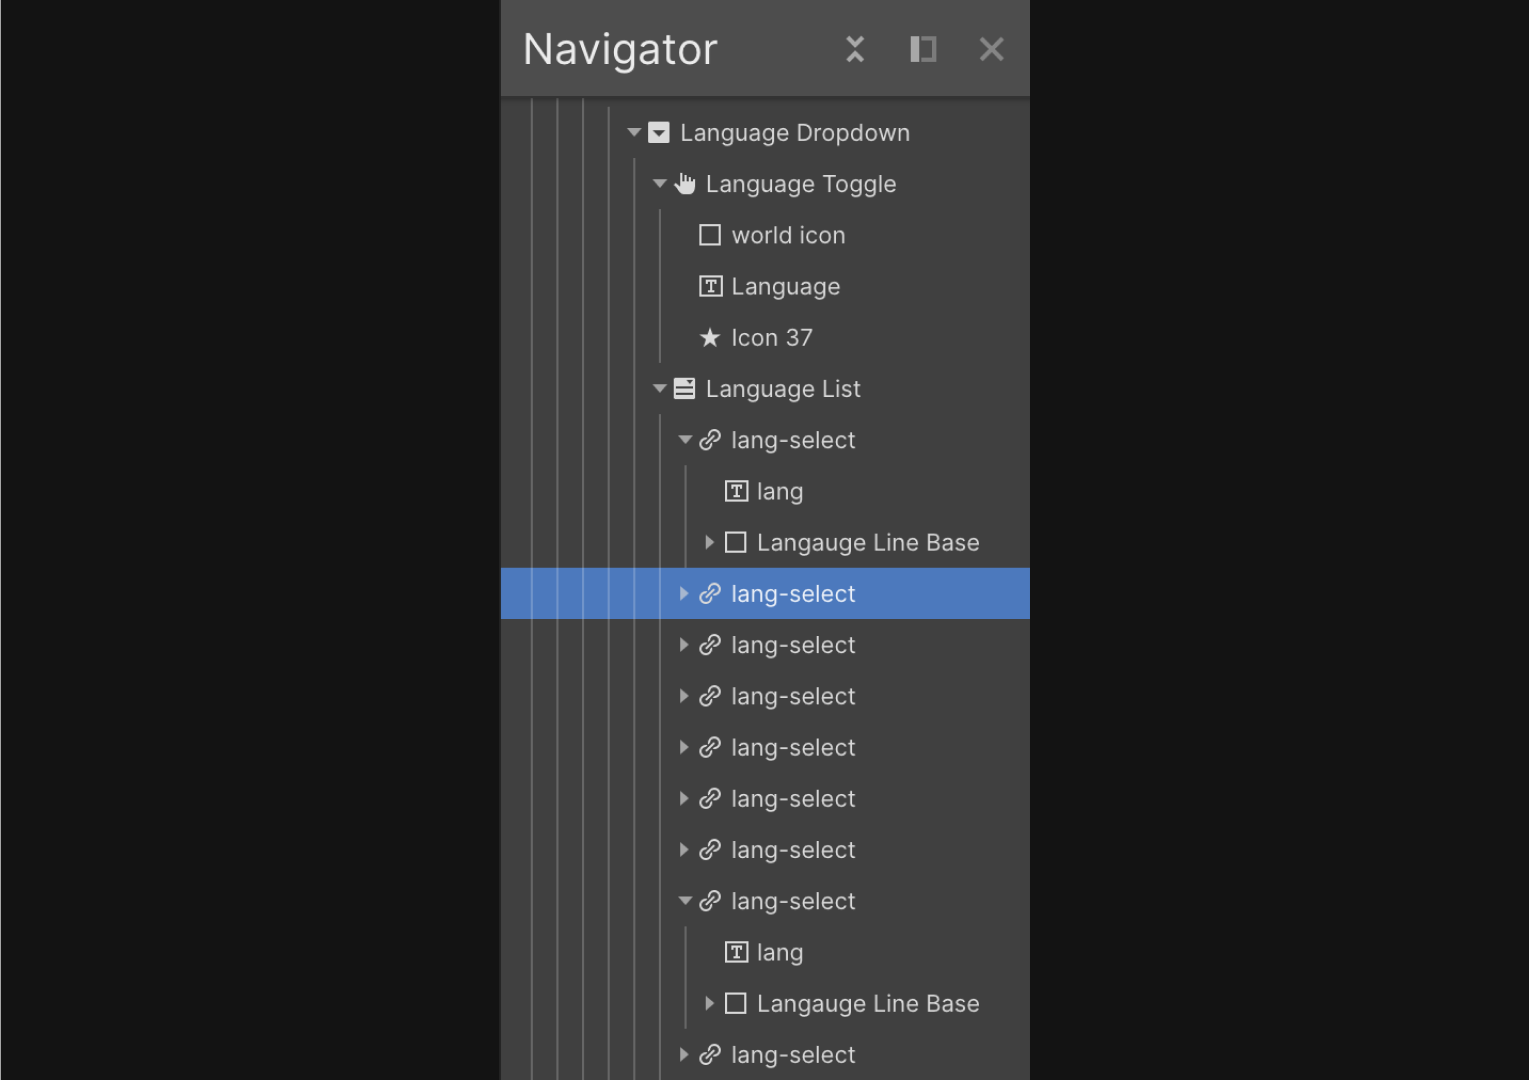The width and height of the screenshot is (1529, 1080).
Task: Collapse the last expanded lang-select link
Action: [684, 901]
